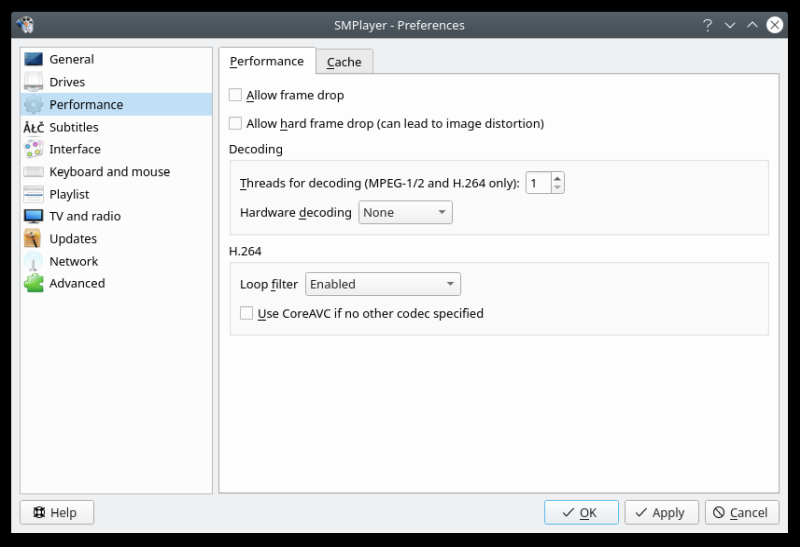Image resolution: width=800 pixels, height=547 pixels.
Task: Click the H.264 group heading text
Action: (245, 251)
